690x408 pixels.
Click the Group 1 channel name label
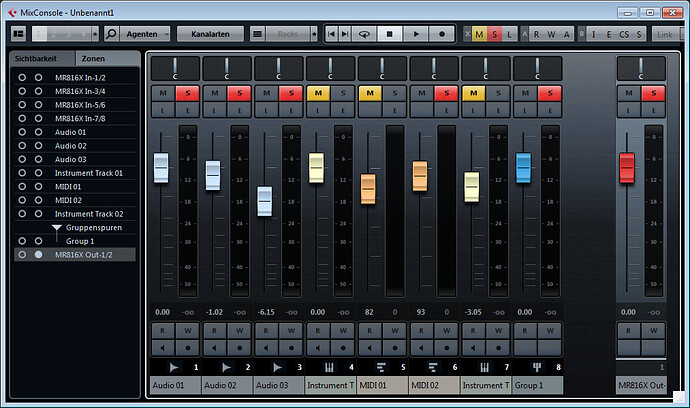pyautogui.click(x=538, y=385)
